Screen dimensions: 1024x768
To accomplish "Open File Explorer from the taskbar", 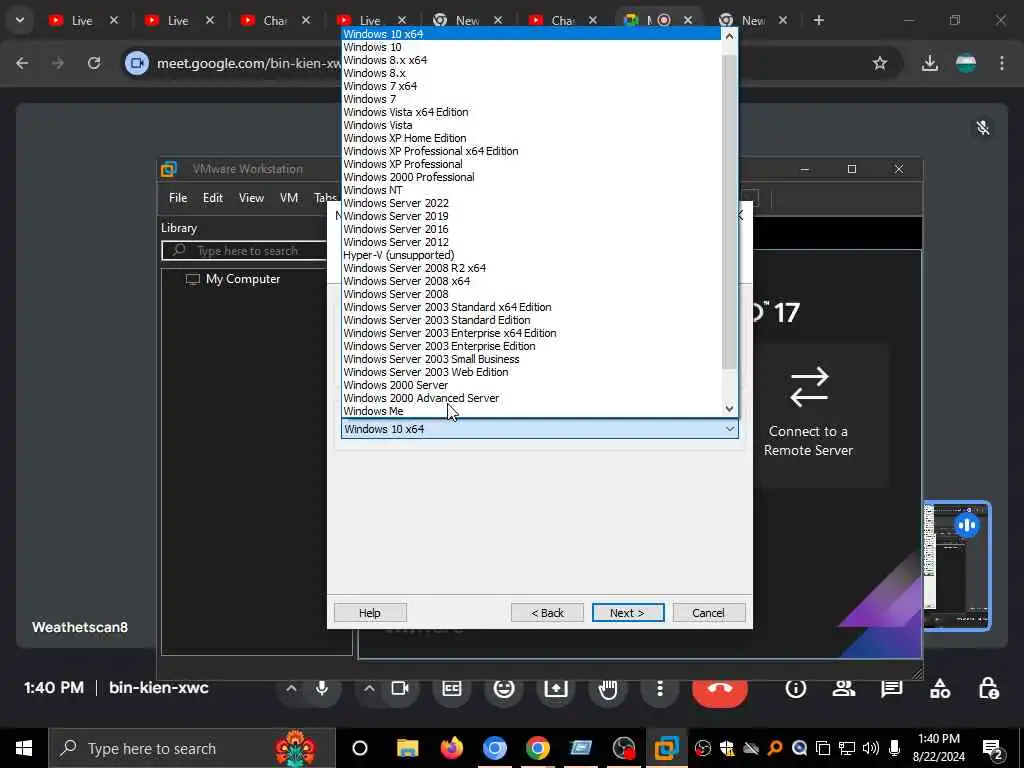I will pyautogui.click(x=407, y=748).
